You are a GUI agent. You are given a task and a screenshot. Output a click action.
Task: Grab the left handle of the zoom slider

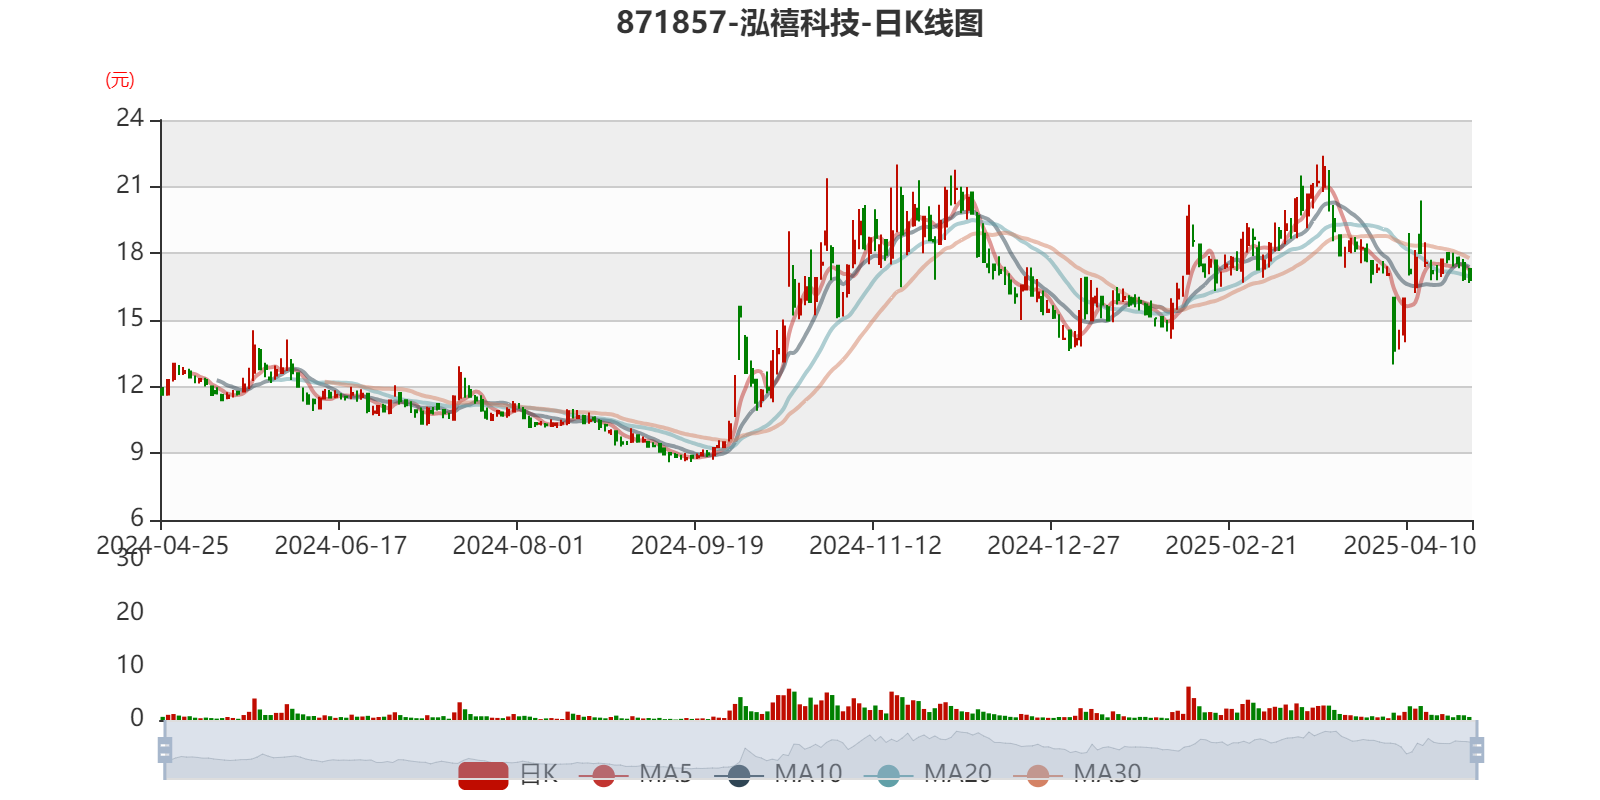click(x=163, y=749)
